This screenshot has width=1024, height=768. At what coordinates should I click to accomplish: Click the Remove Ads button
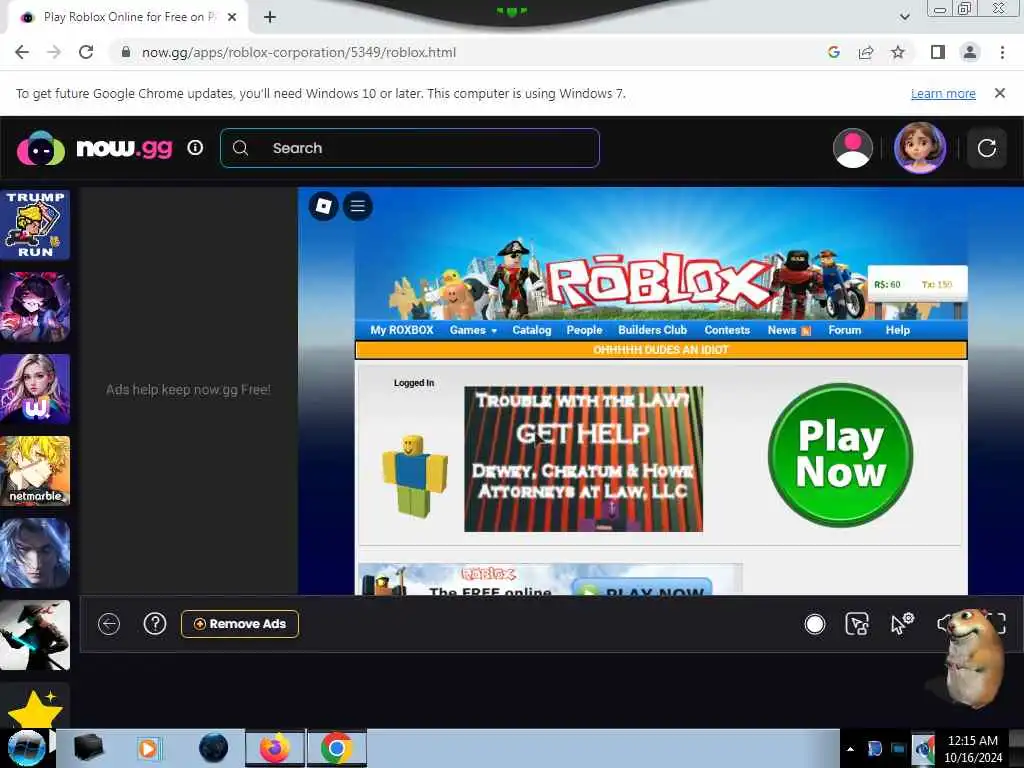click(x=240, y=624)
